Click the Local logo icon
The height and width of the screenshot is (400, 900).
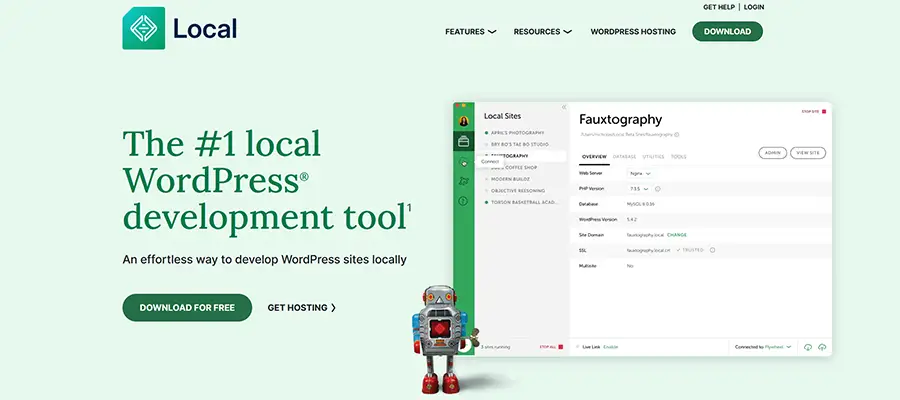tap(143, 28)
